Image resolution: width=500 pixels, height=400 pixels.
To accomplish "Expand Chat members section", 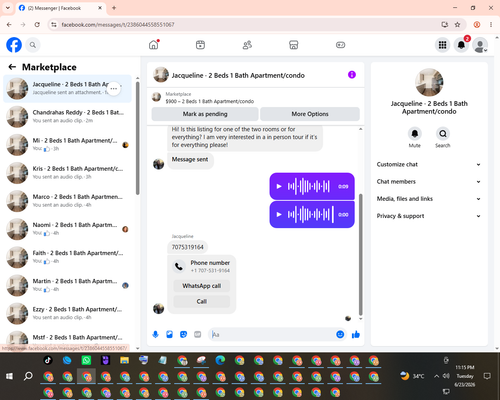I will coord(429,182).
